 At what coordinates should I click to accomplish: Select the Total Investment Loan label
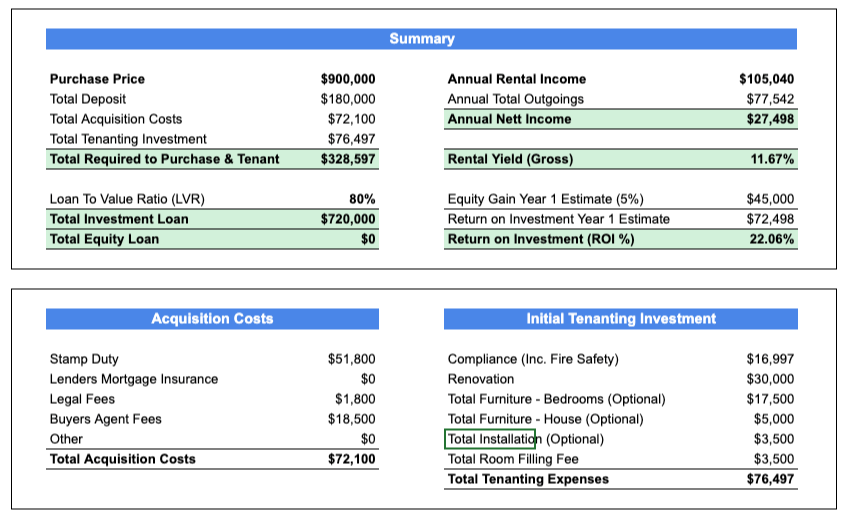coord(119,219)
